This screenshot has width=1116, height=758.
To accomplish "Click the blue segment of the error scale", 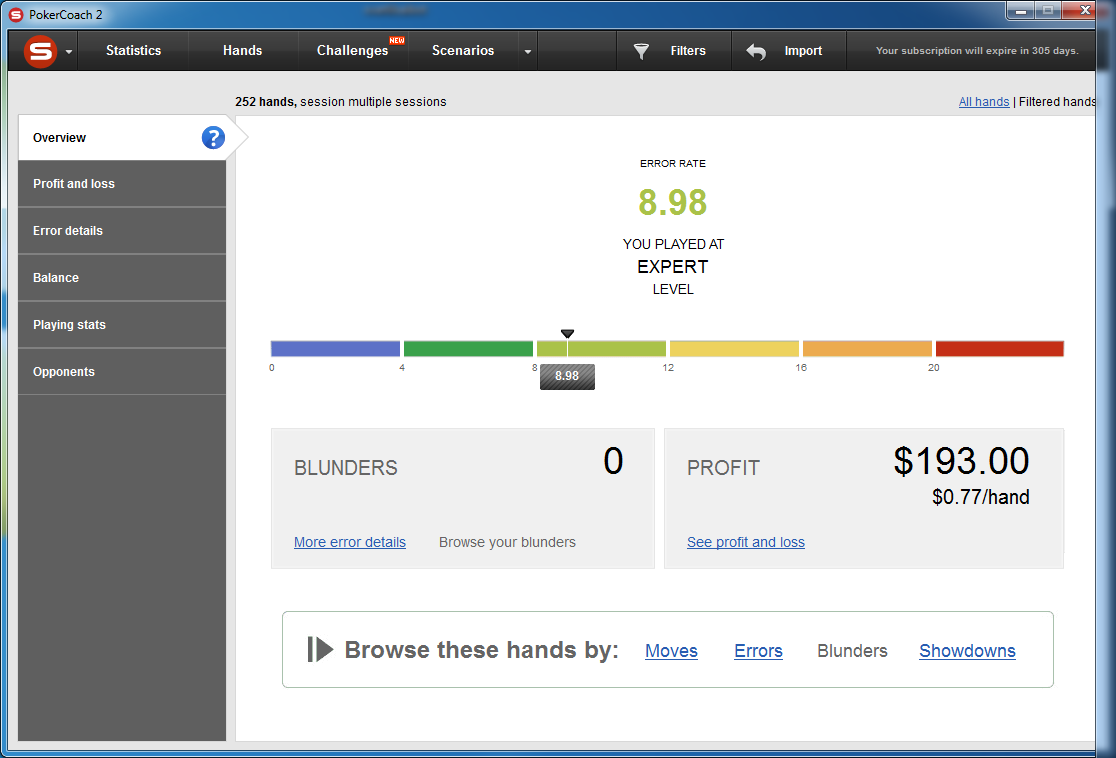I will click(335, 349).
